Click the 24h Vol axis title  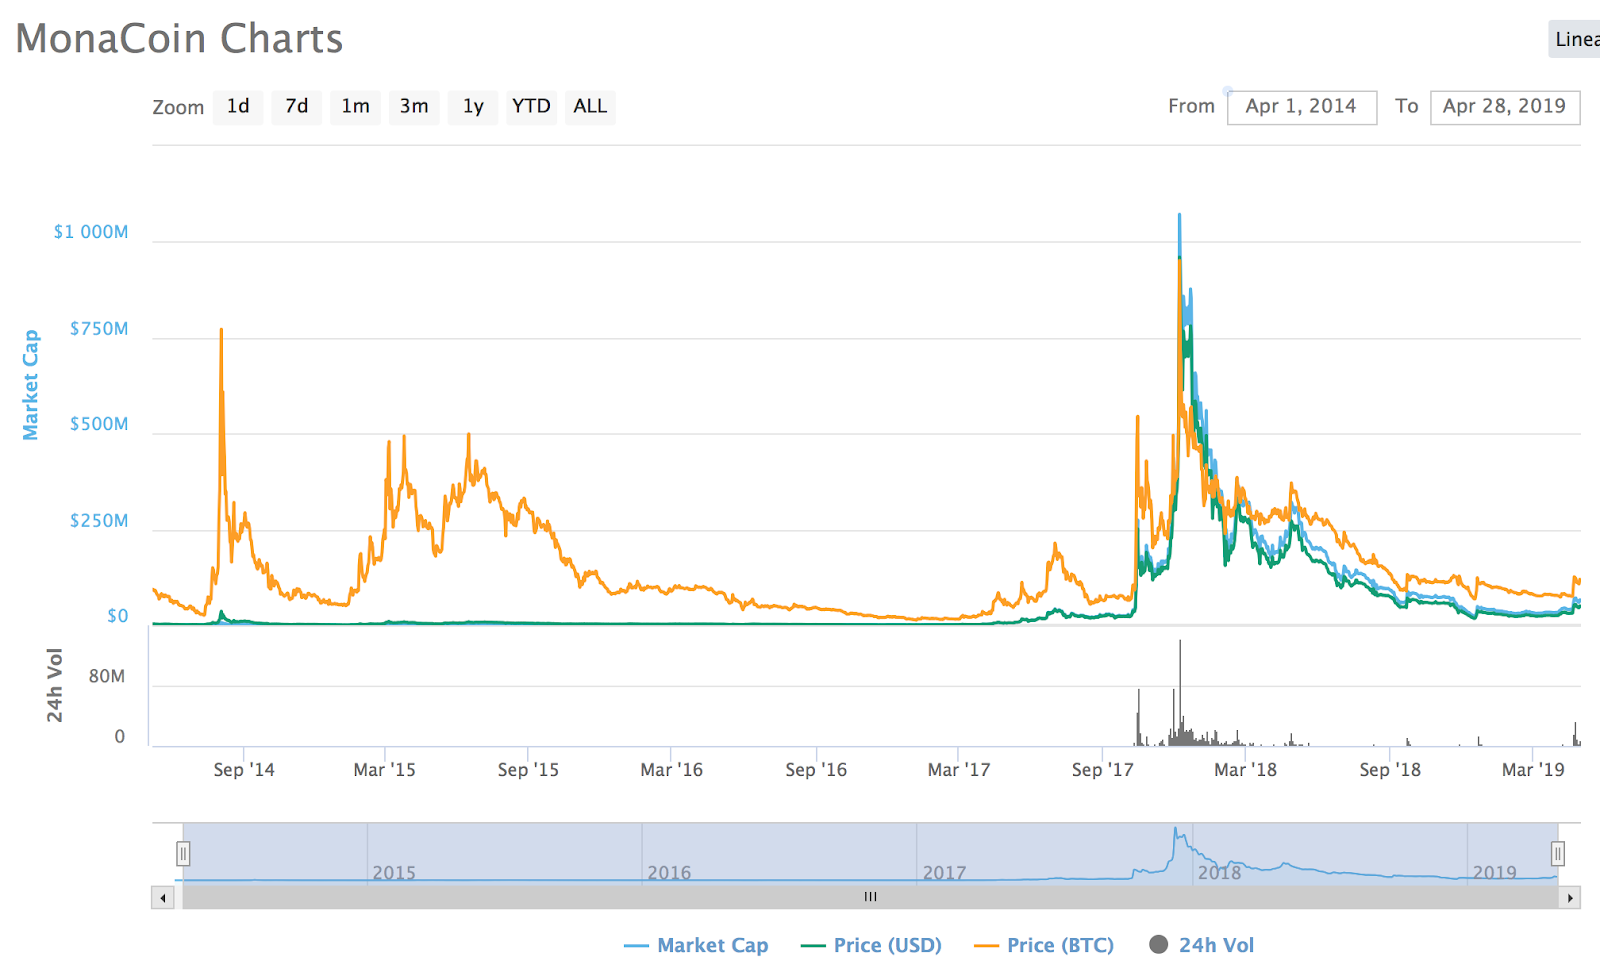tap(54, 685)
